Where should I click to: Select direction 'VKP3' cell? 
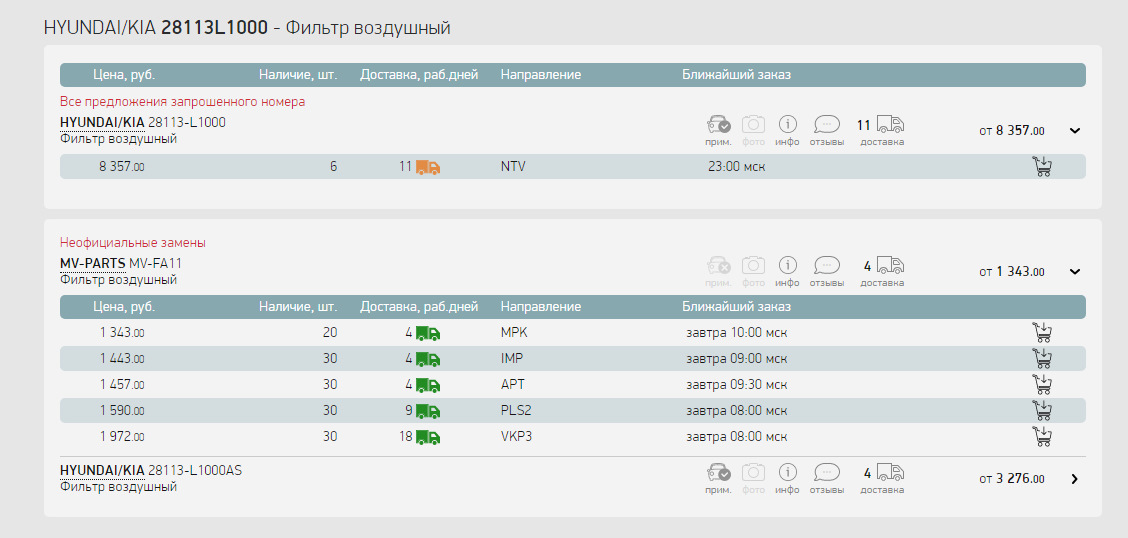(516, 437)
